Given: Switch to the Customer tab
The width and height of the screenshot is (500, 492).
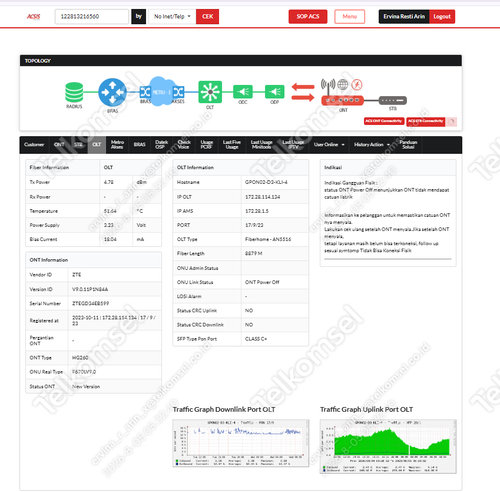Looking at the screenshot, I should click(34, 145).
